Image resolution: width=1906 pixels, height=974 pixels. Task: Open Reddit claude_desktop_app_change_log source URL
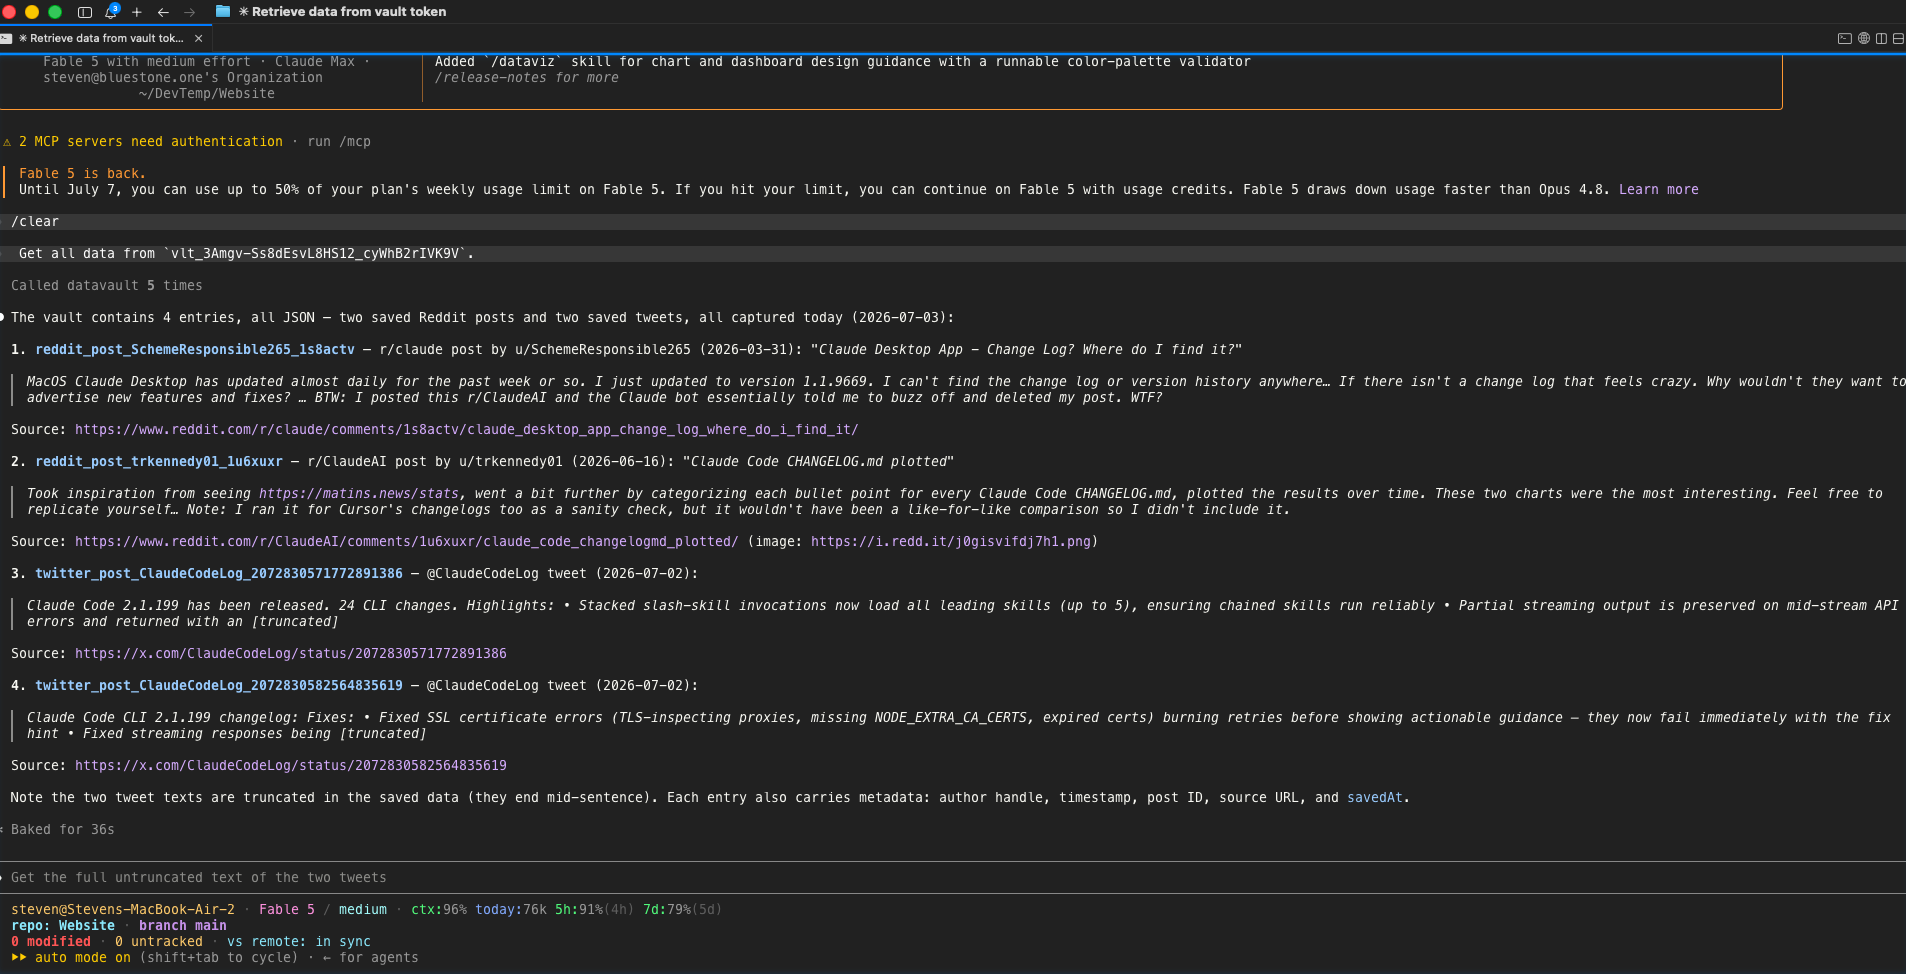(466, 429)
